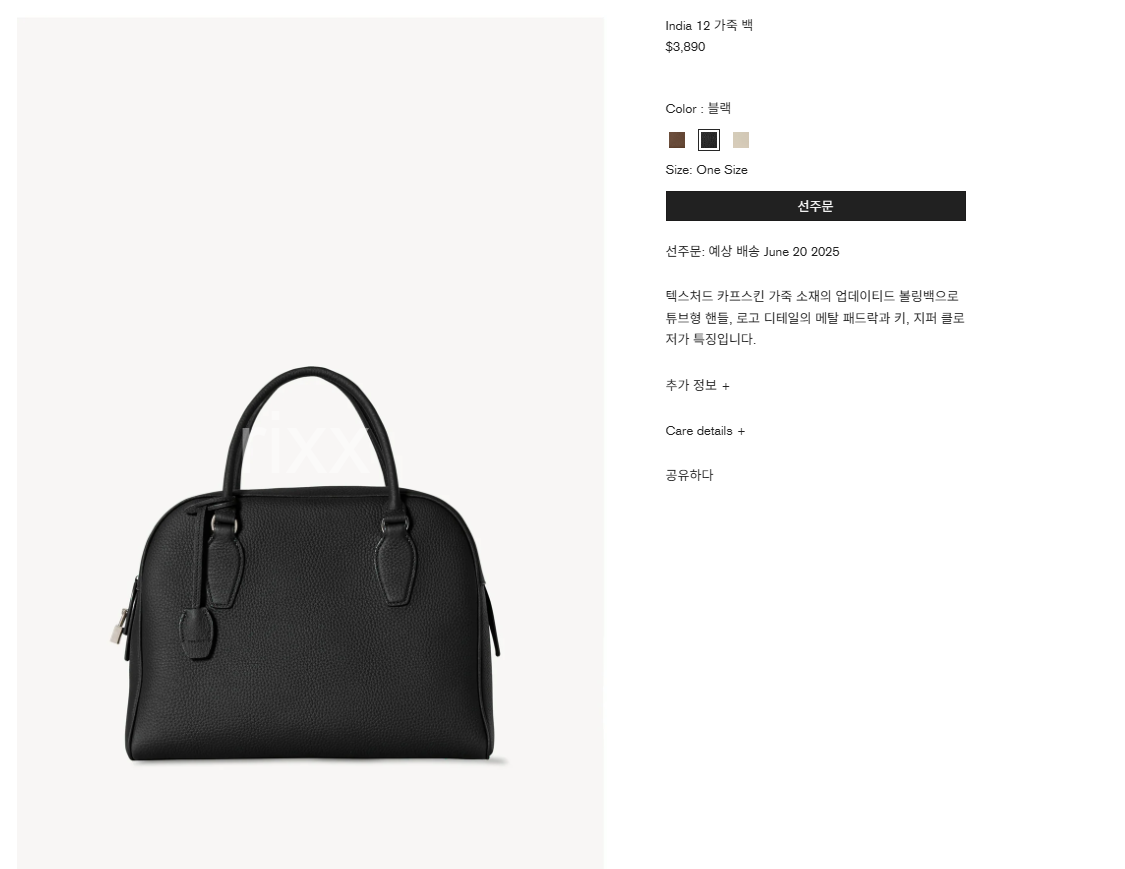
Task: Select the brown color swatch
Action: click(x=677, y=140)
